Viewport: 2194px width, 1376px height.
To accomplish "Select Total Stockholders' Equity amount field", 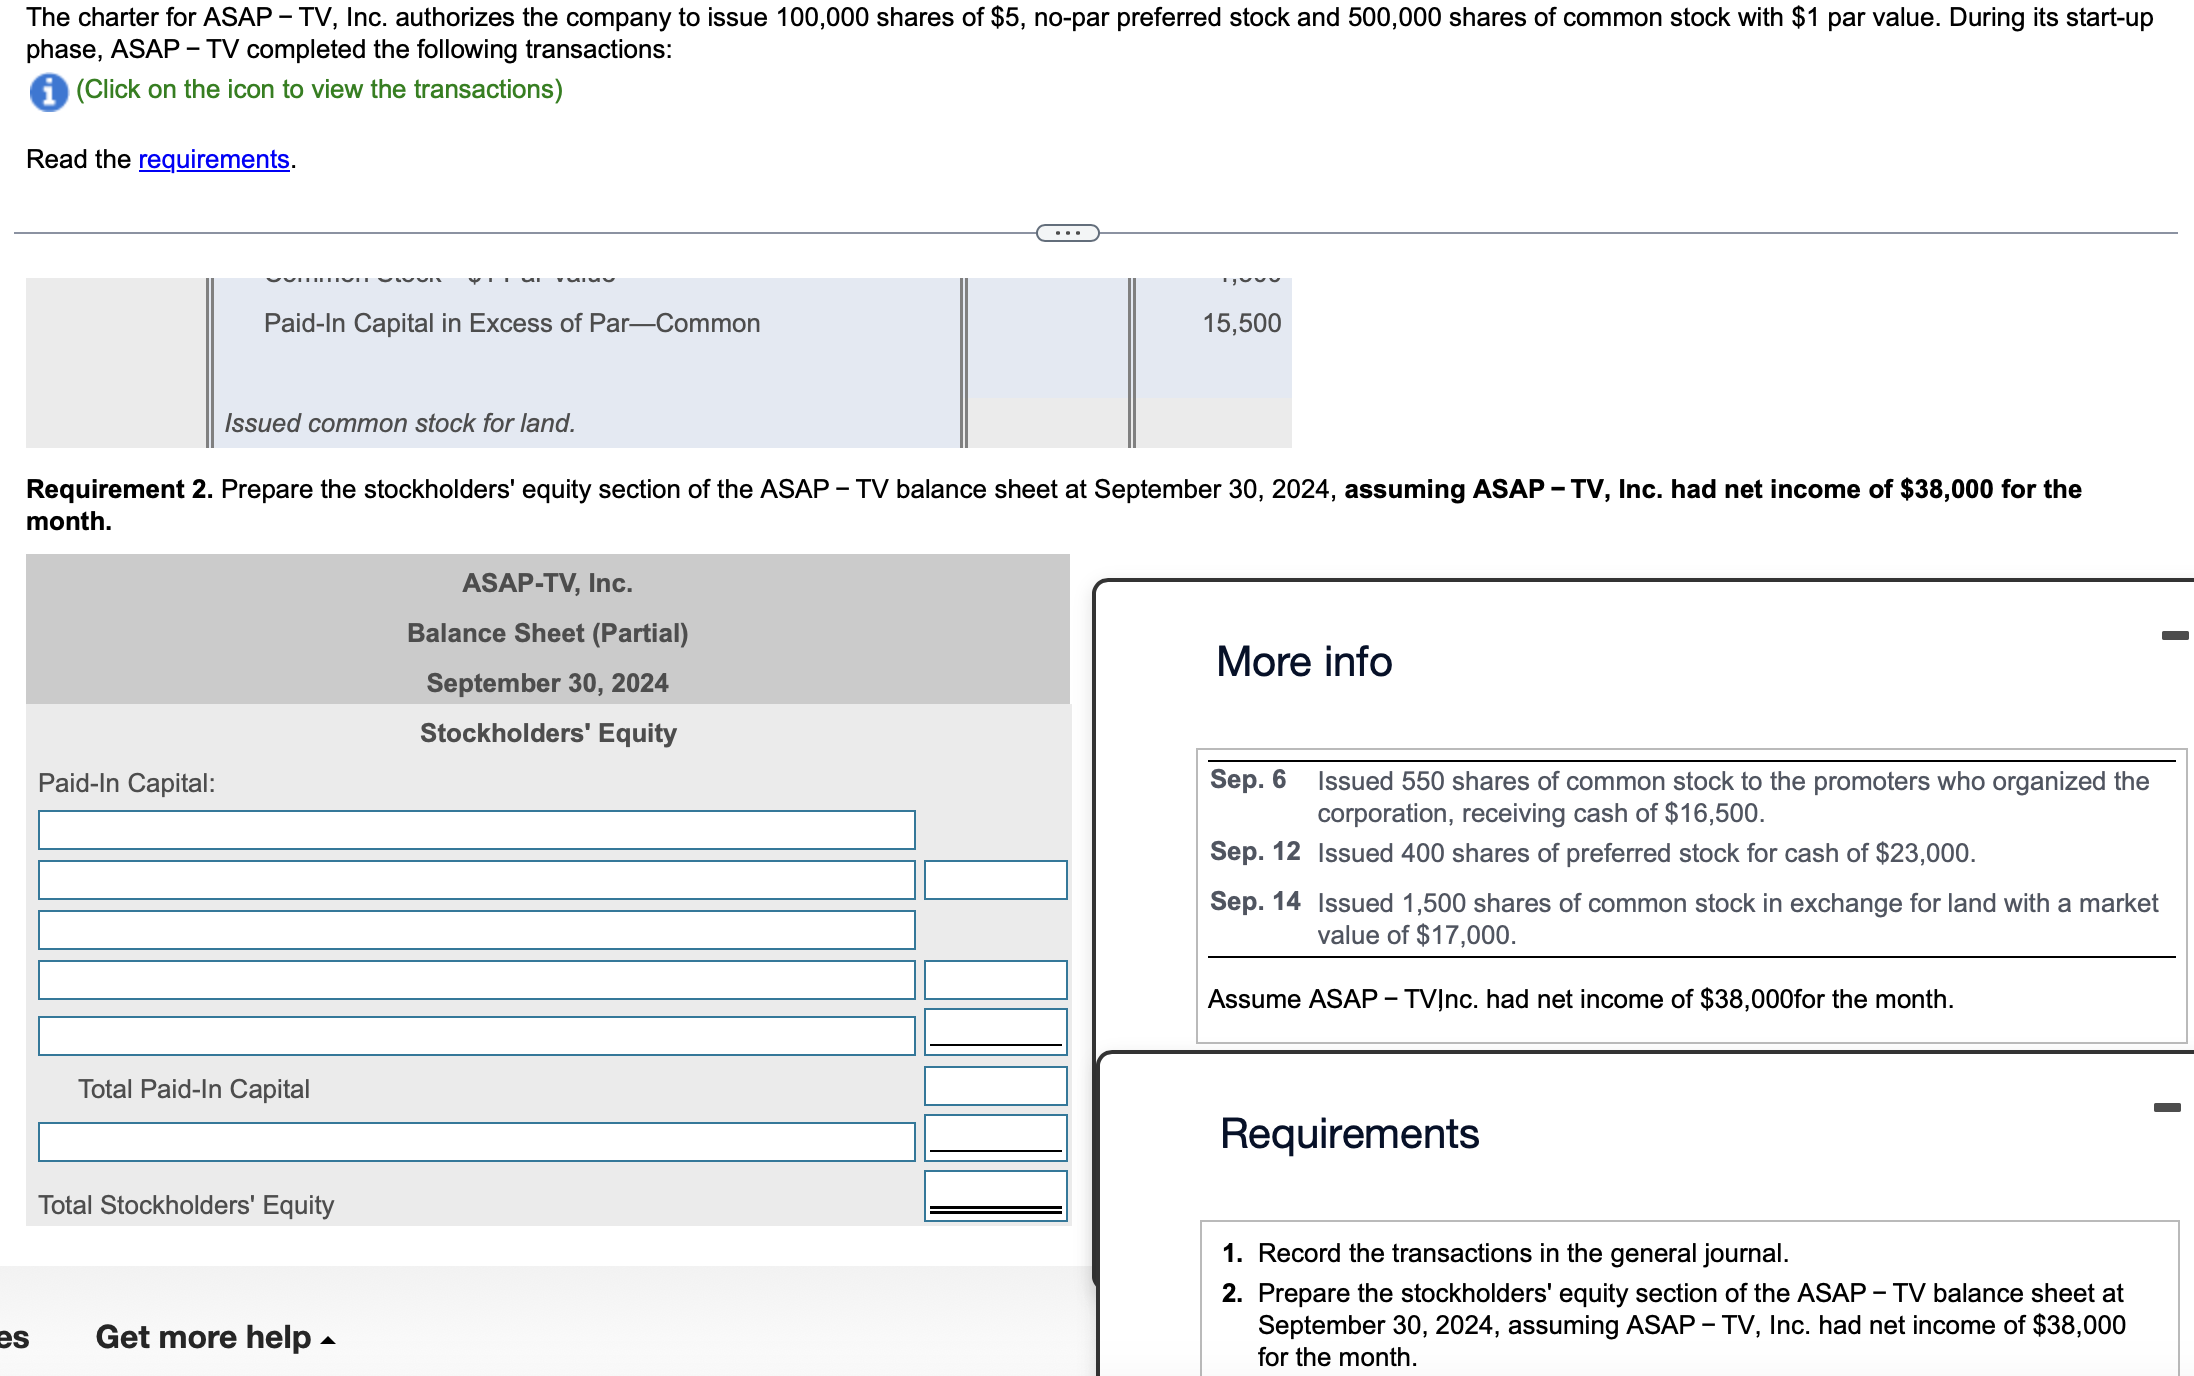I will (995, 1194).
